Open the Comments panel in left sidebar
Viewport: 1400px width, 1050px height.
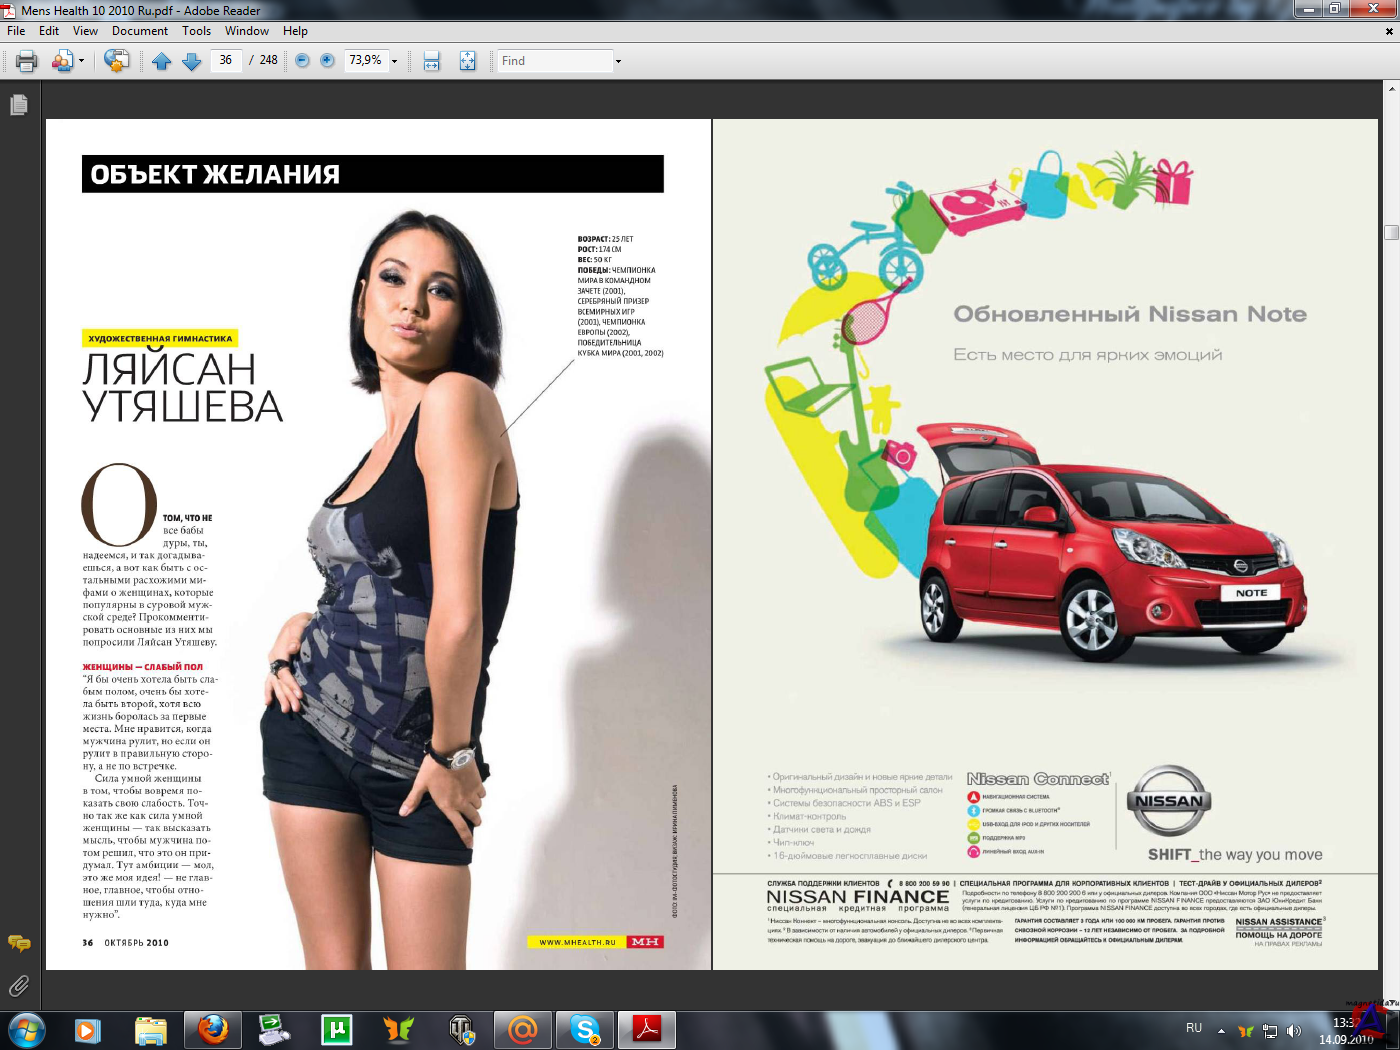pos(19,943)
